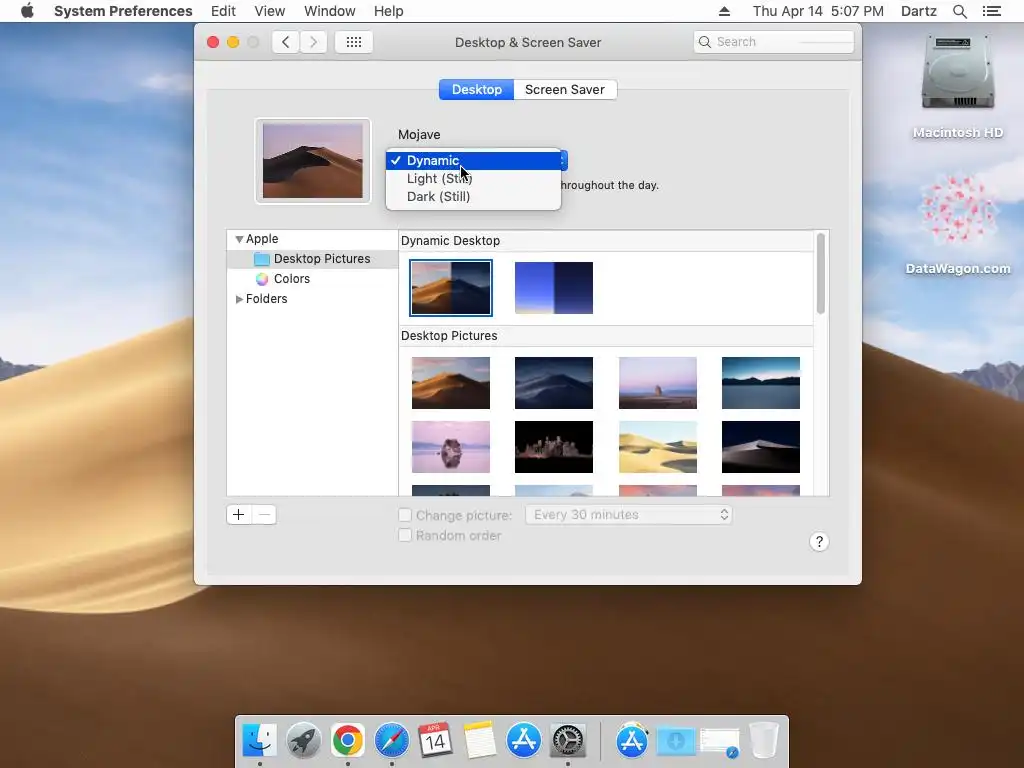
Task: Select the dark blue lake horizon picture
Action: [x=761, y=383]
